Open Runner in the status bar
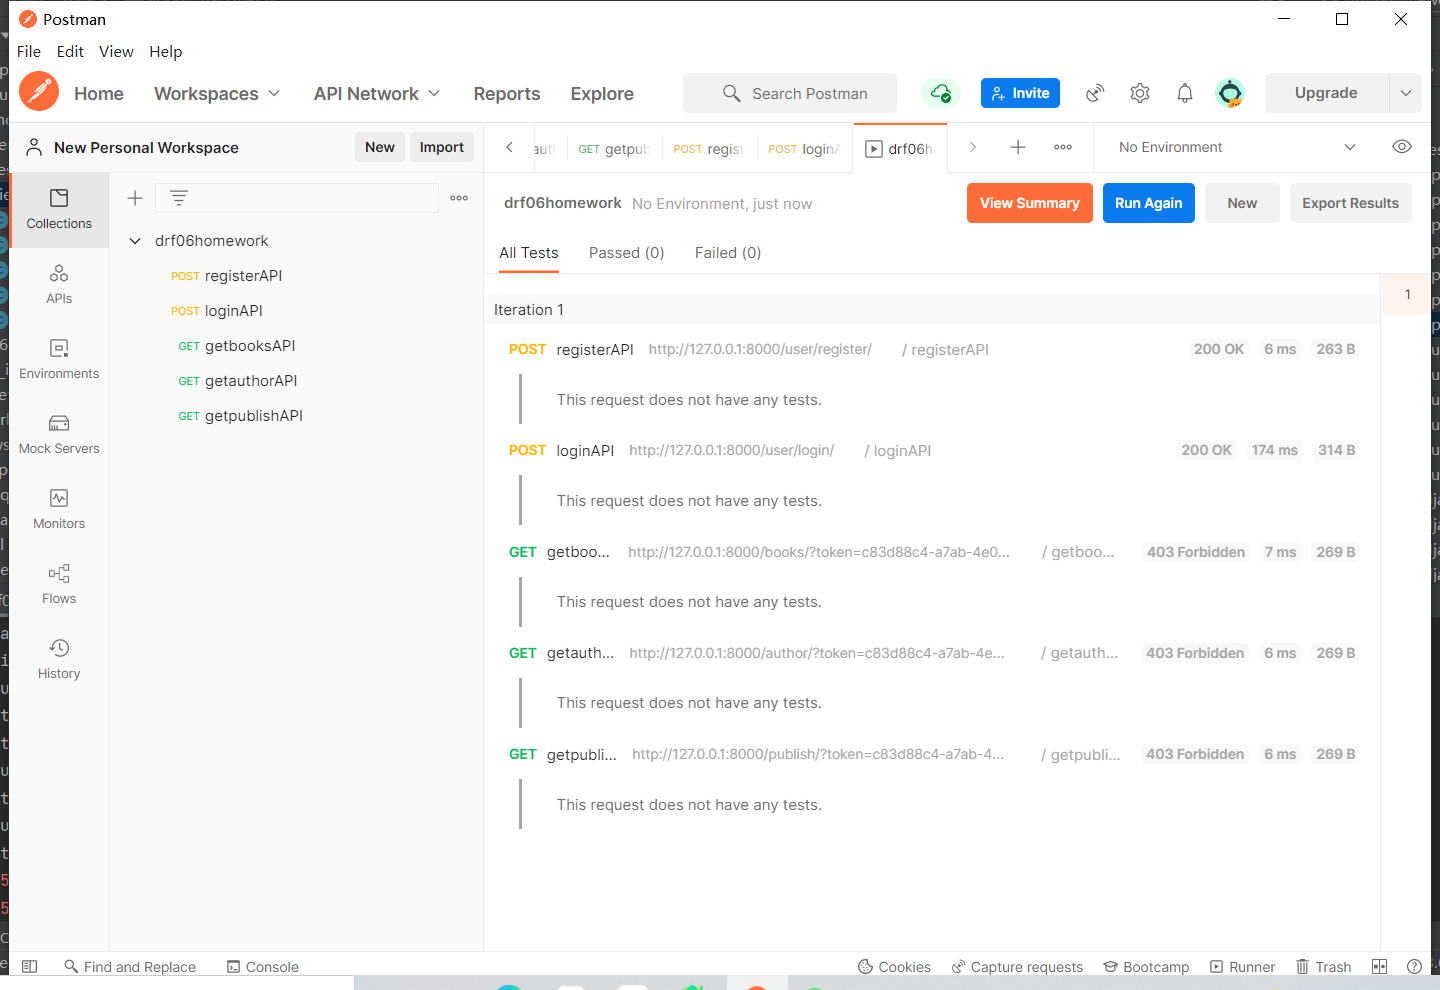 (x=1242, y=967)
